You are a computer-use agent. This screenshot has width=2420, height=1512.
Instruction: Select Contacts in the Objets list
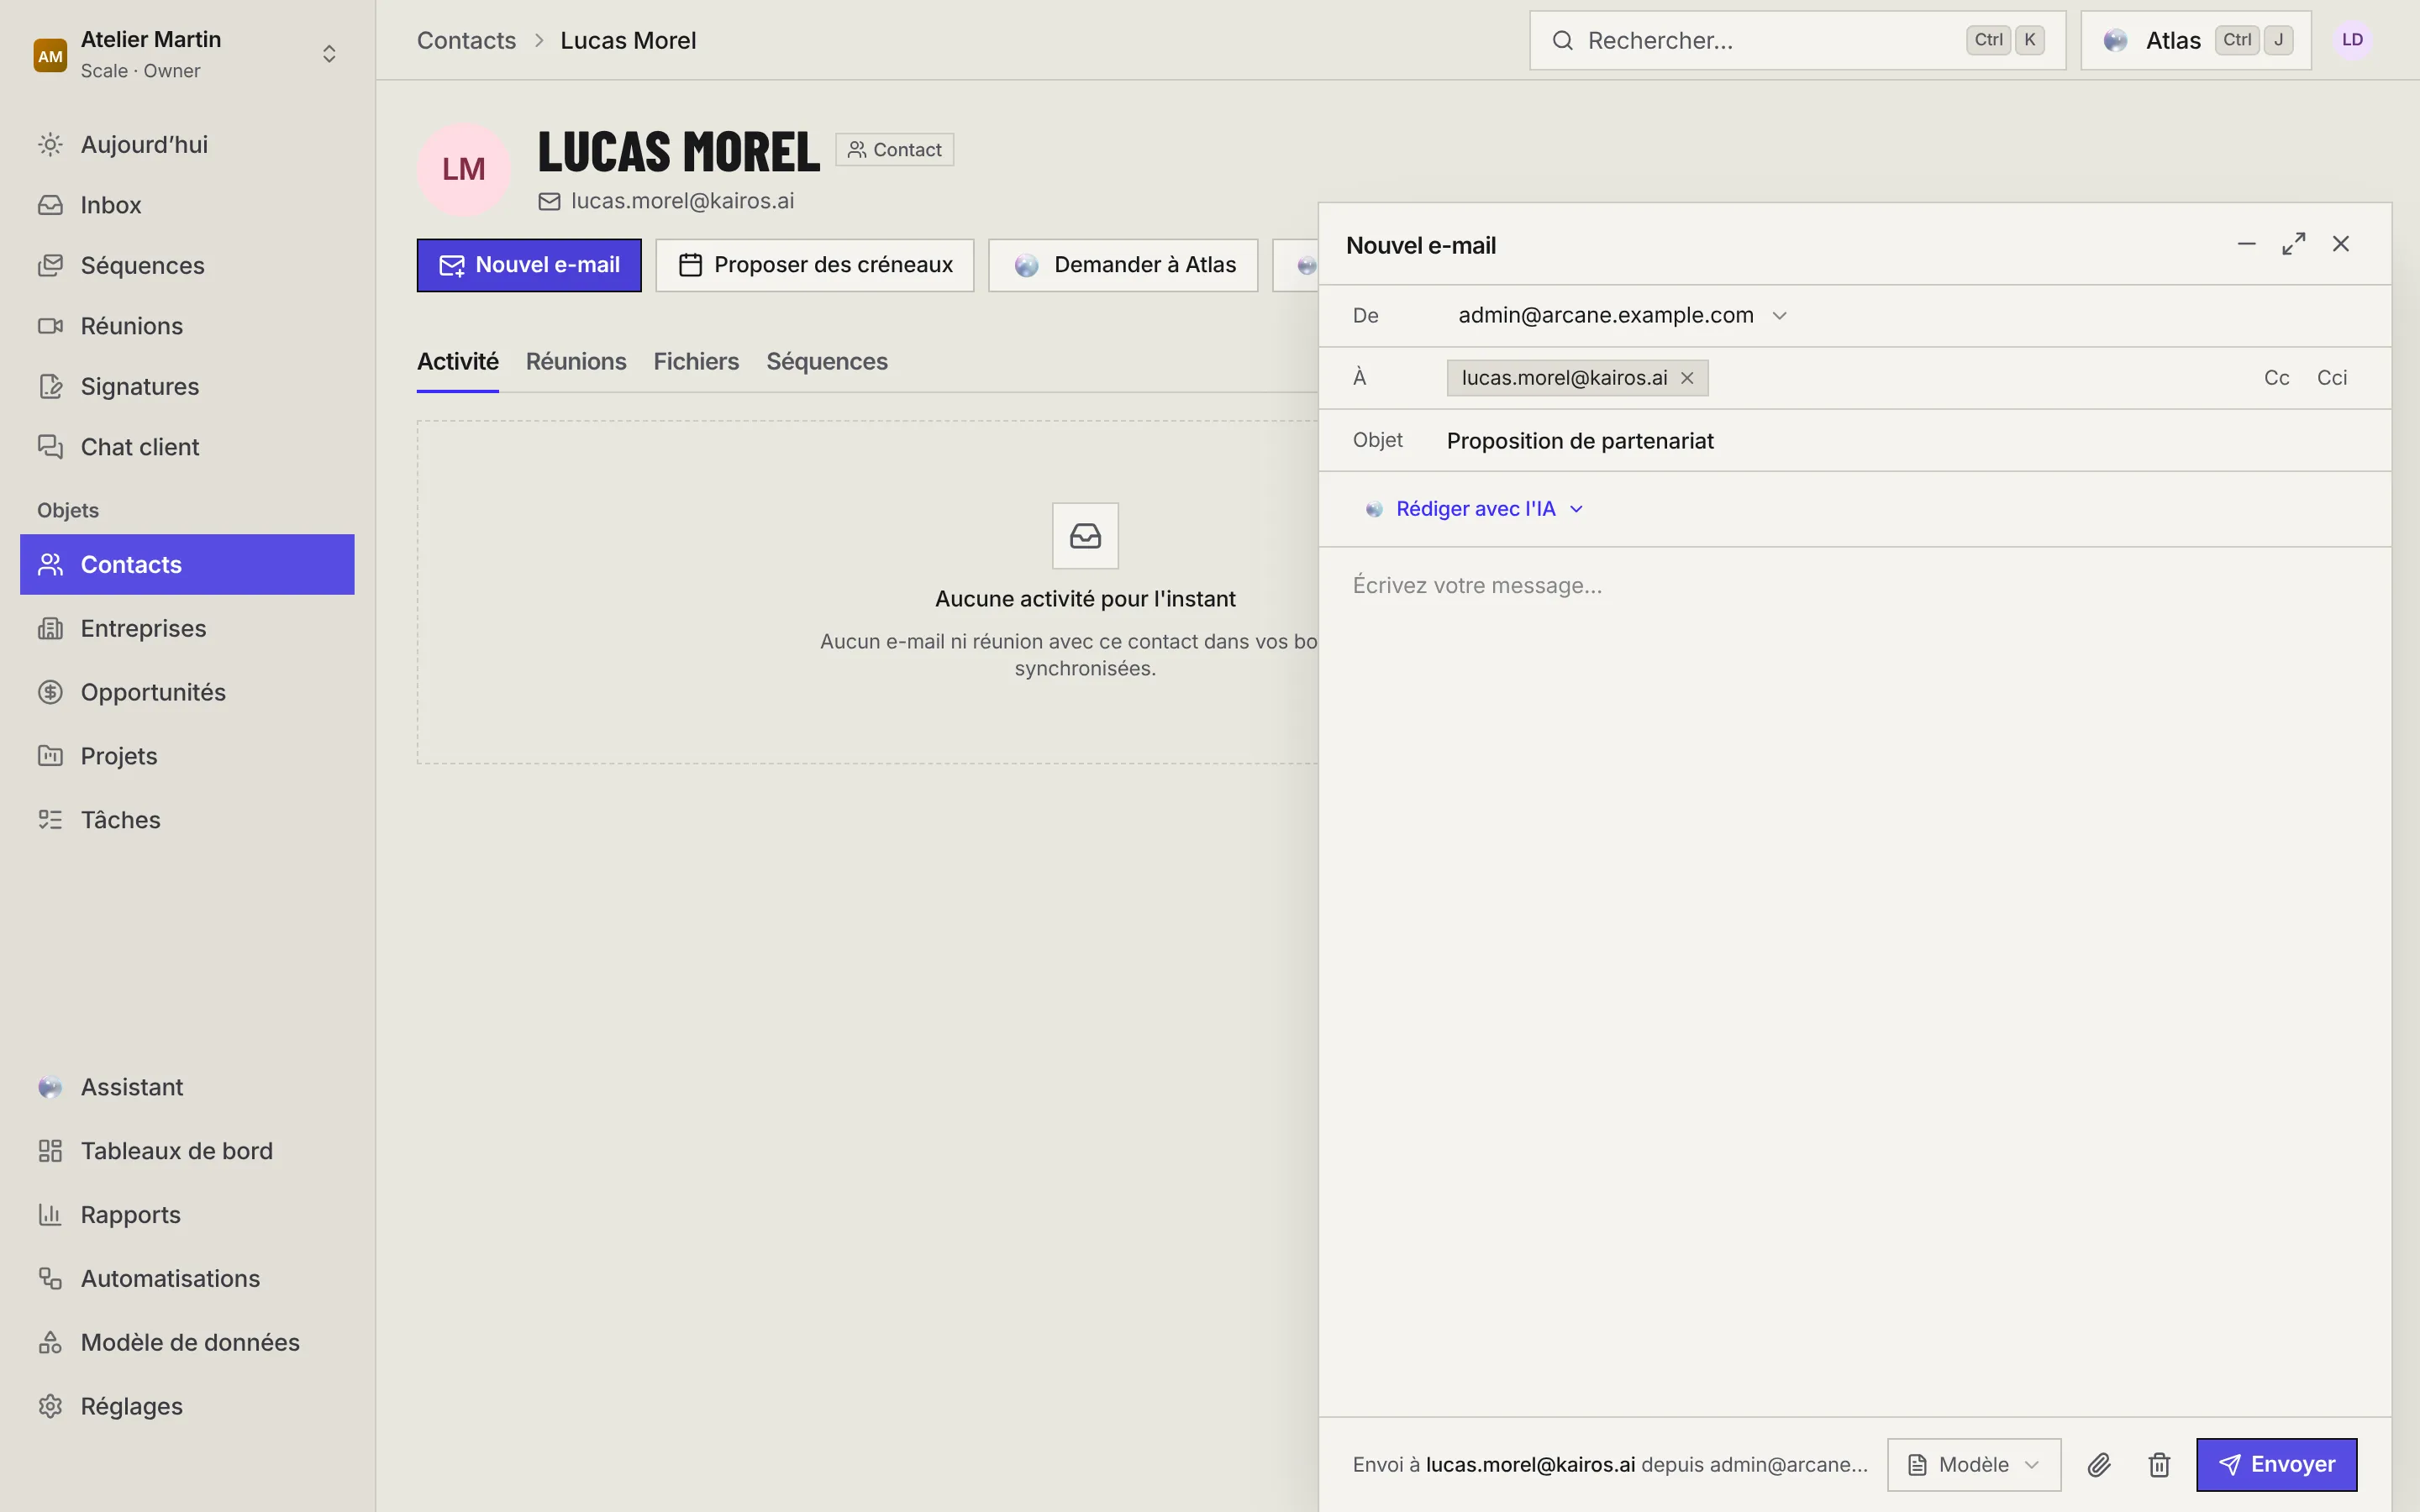(x=187, y=564)
